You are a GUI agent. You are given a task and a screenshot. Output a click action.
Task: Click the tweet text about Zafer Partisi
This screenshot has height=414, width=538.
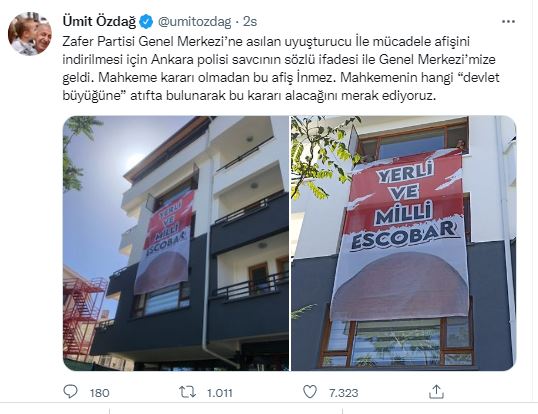click(x=281, y=69)
